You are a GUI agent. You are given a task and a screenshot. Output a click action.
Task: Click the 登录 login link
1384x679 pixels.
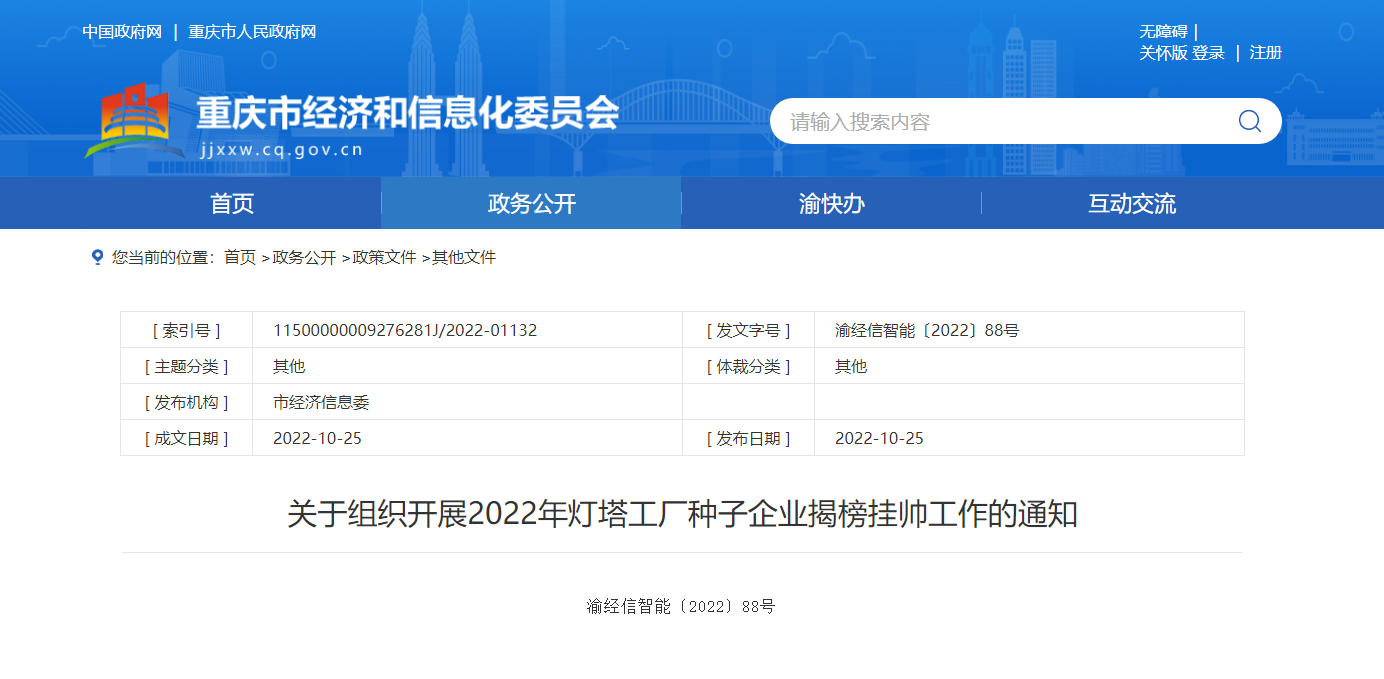click(x=1208, y=53)
